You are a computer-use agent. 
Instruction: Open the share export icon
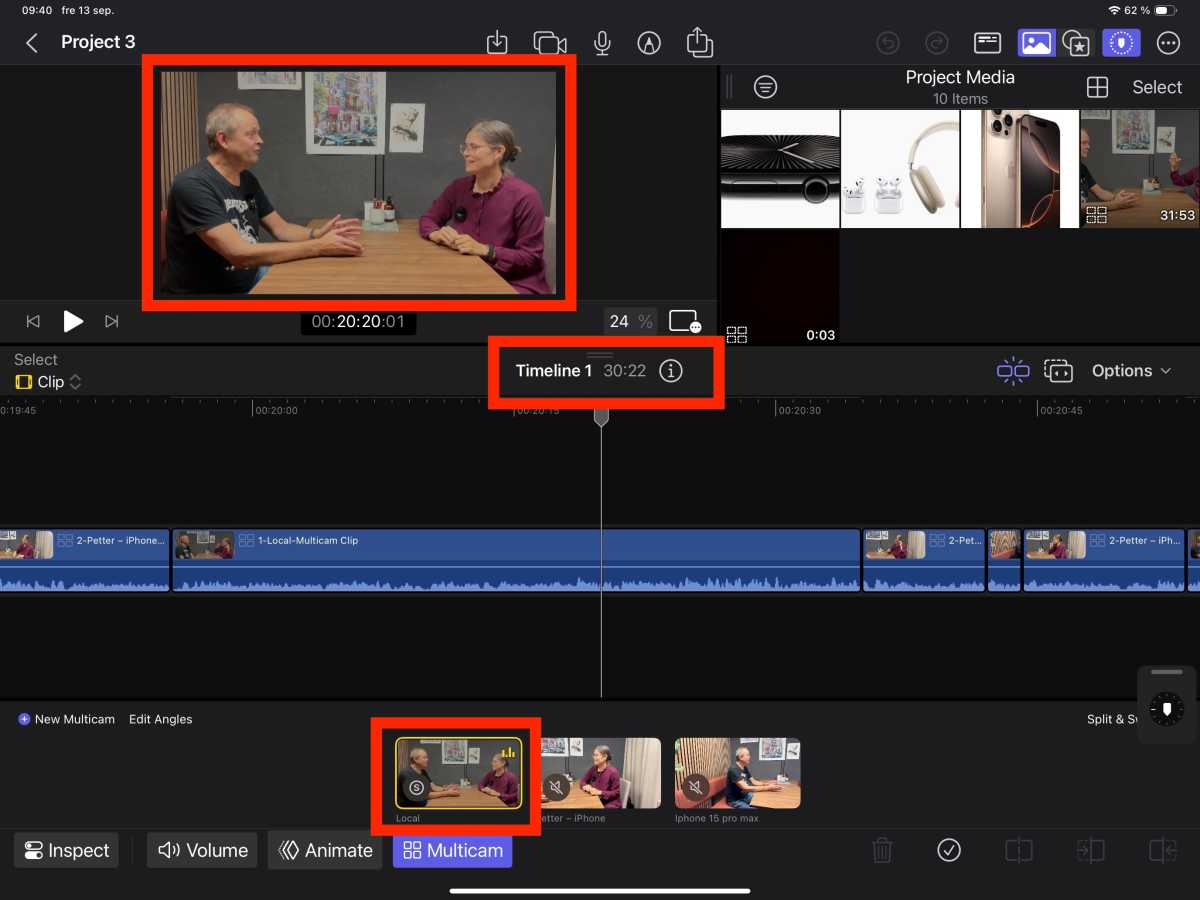[699, 42]
